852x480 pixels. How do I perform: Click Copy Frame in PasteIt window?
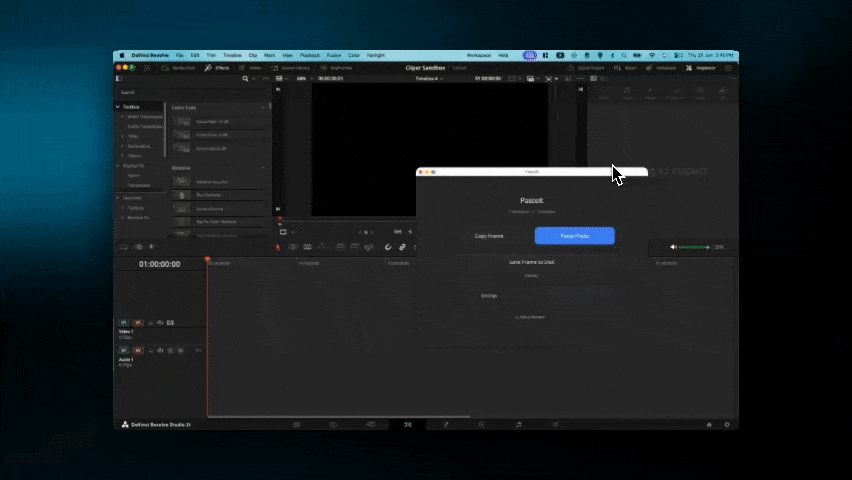[x=489, y=236]
